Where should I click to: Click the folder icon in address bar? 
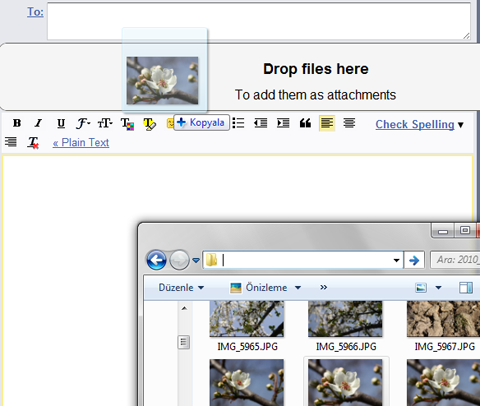[x=212, y=260]
